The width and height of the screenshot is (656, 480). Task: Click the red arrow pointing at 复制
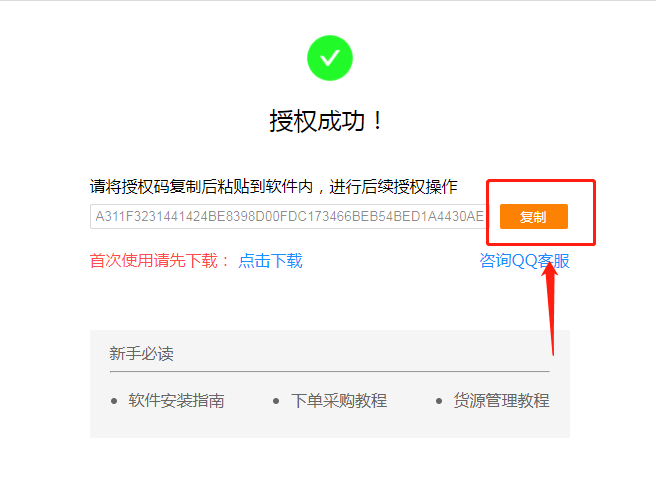point(551,308)
